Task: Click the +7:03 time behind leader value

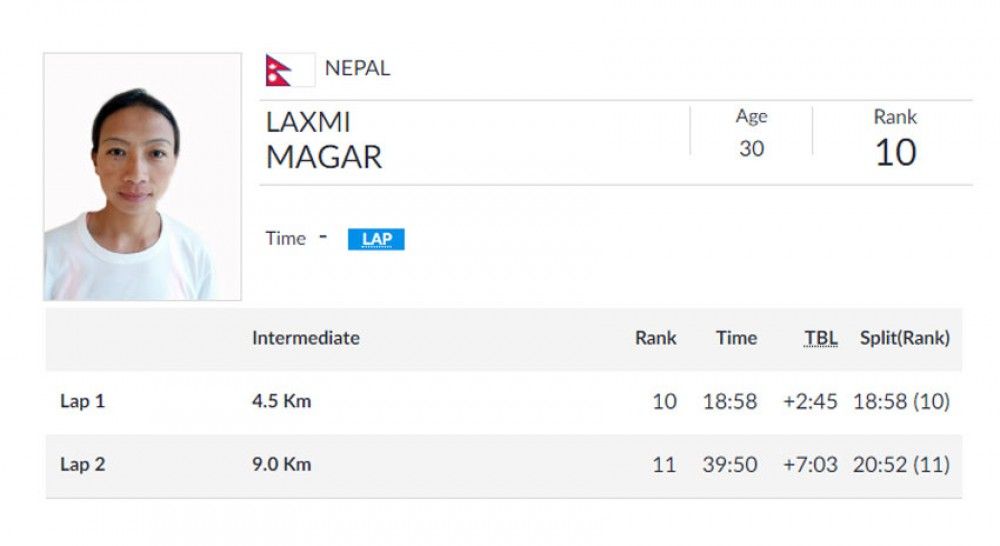Action: [810, 465]
